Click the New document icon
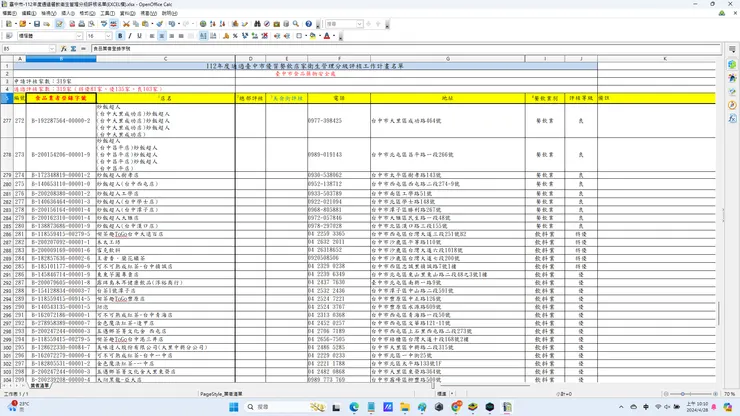 (x=8, y=24)
